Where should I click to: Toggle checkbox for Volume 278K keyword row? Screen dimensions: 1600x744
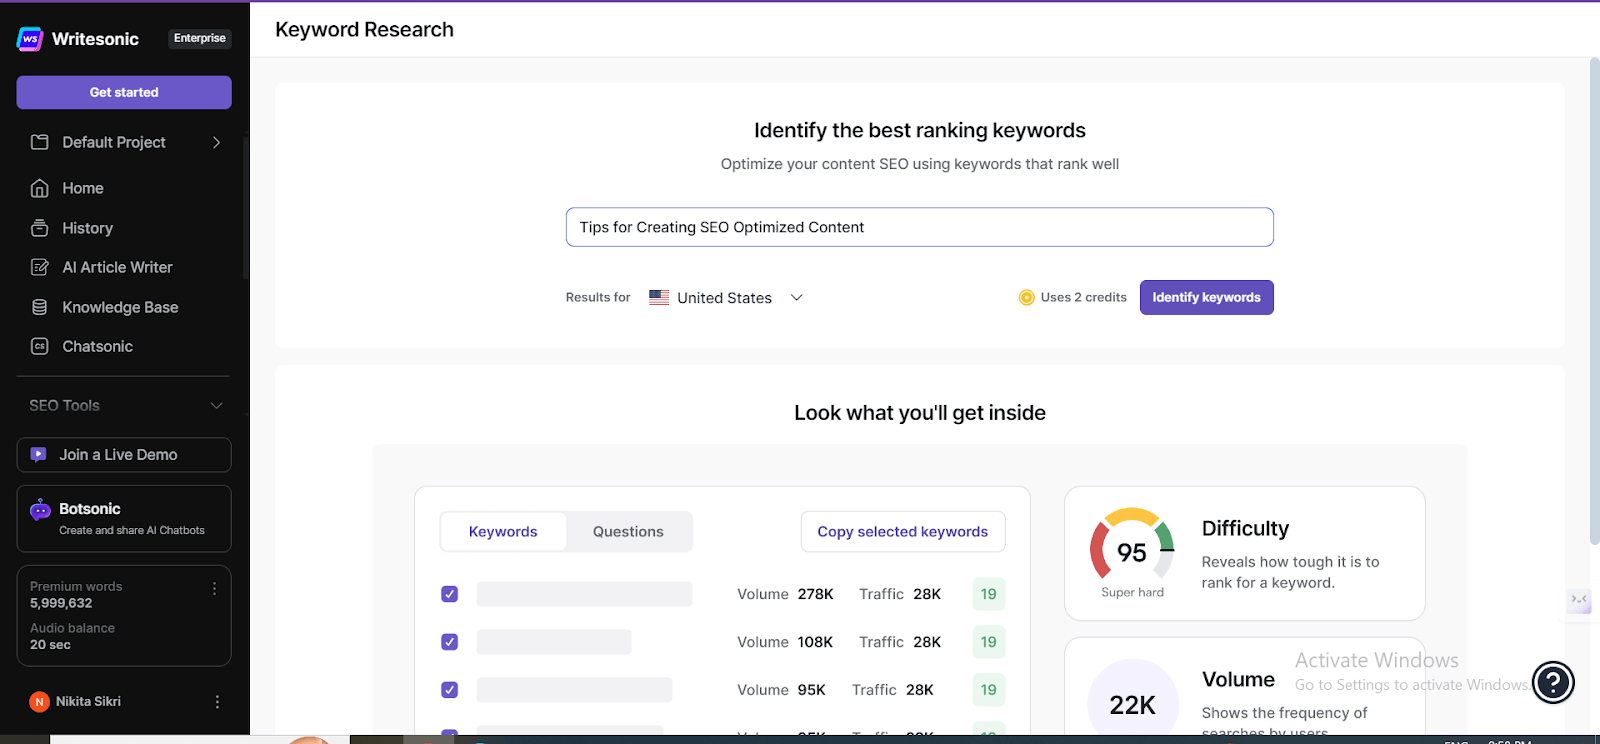coord(450,594)
